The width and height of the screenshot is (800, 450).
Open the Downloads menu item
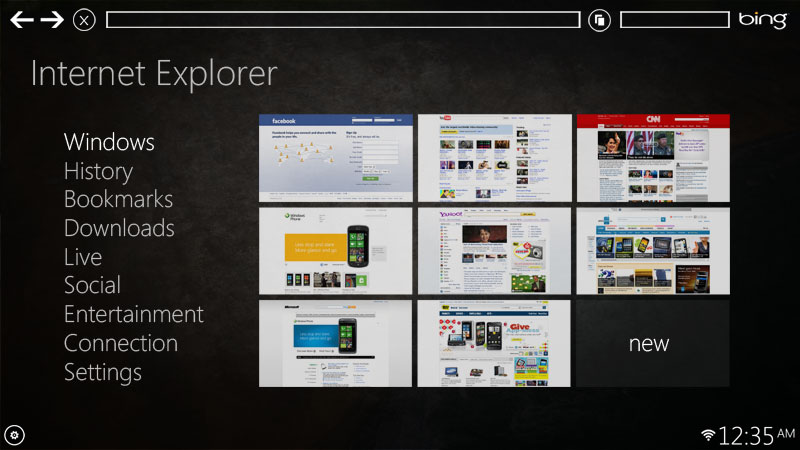(x=119, y=228)
